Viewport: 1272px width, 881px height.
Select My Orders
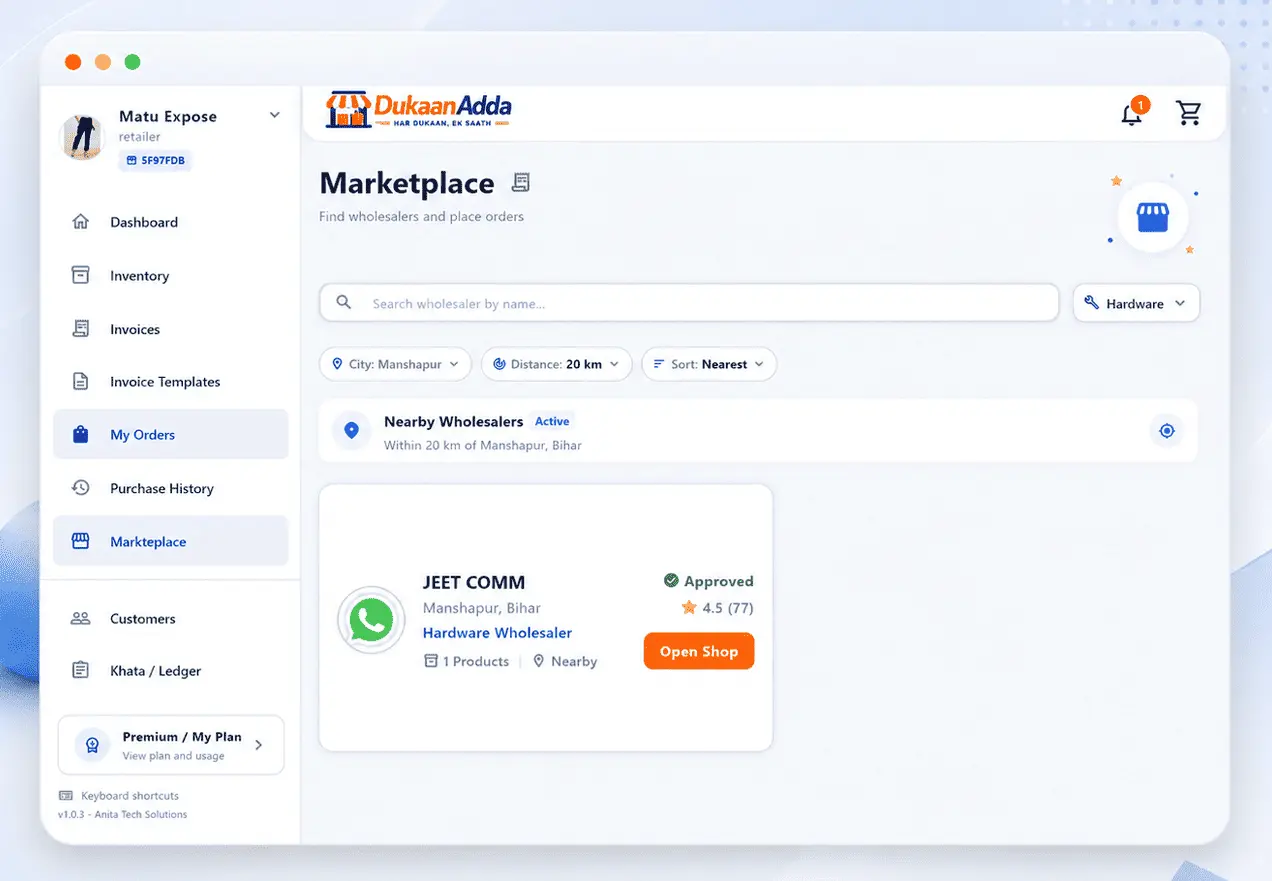pos(170,435)
